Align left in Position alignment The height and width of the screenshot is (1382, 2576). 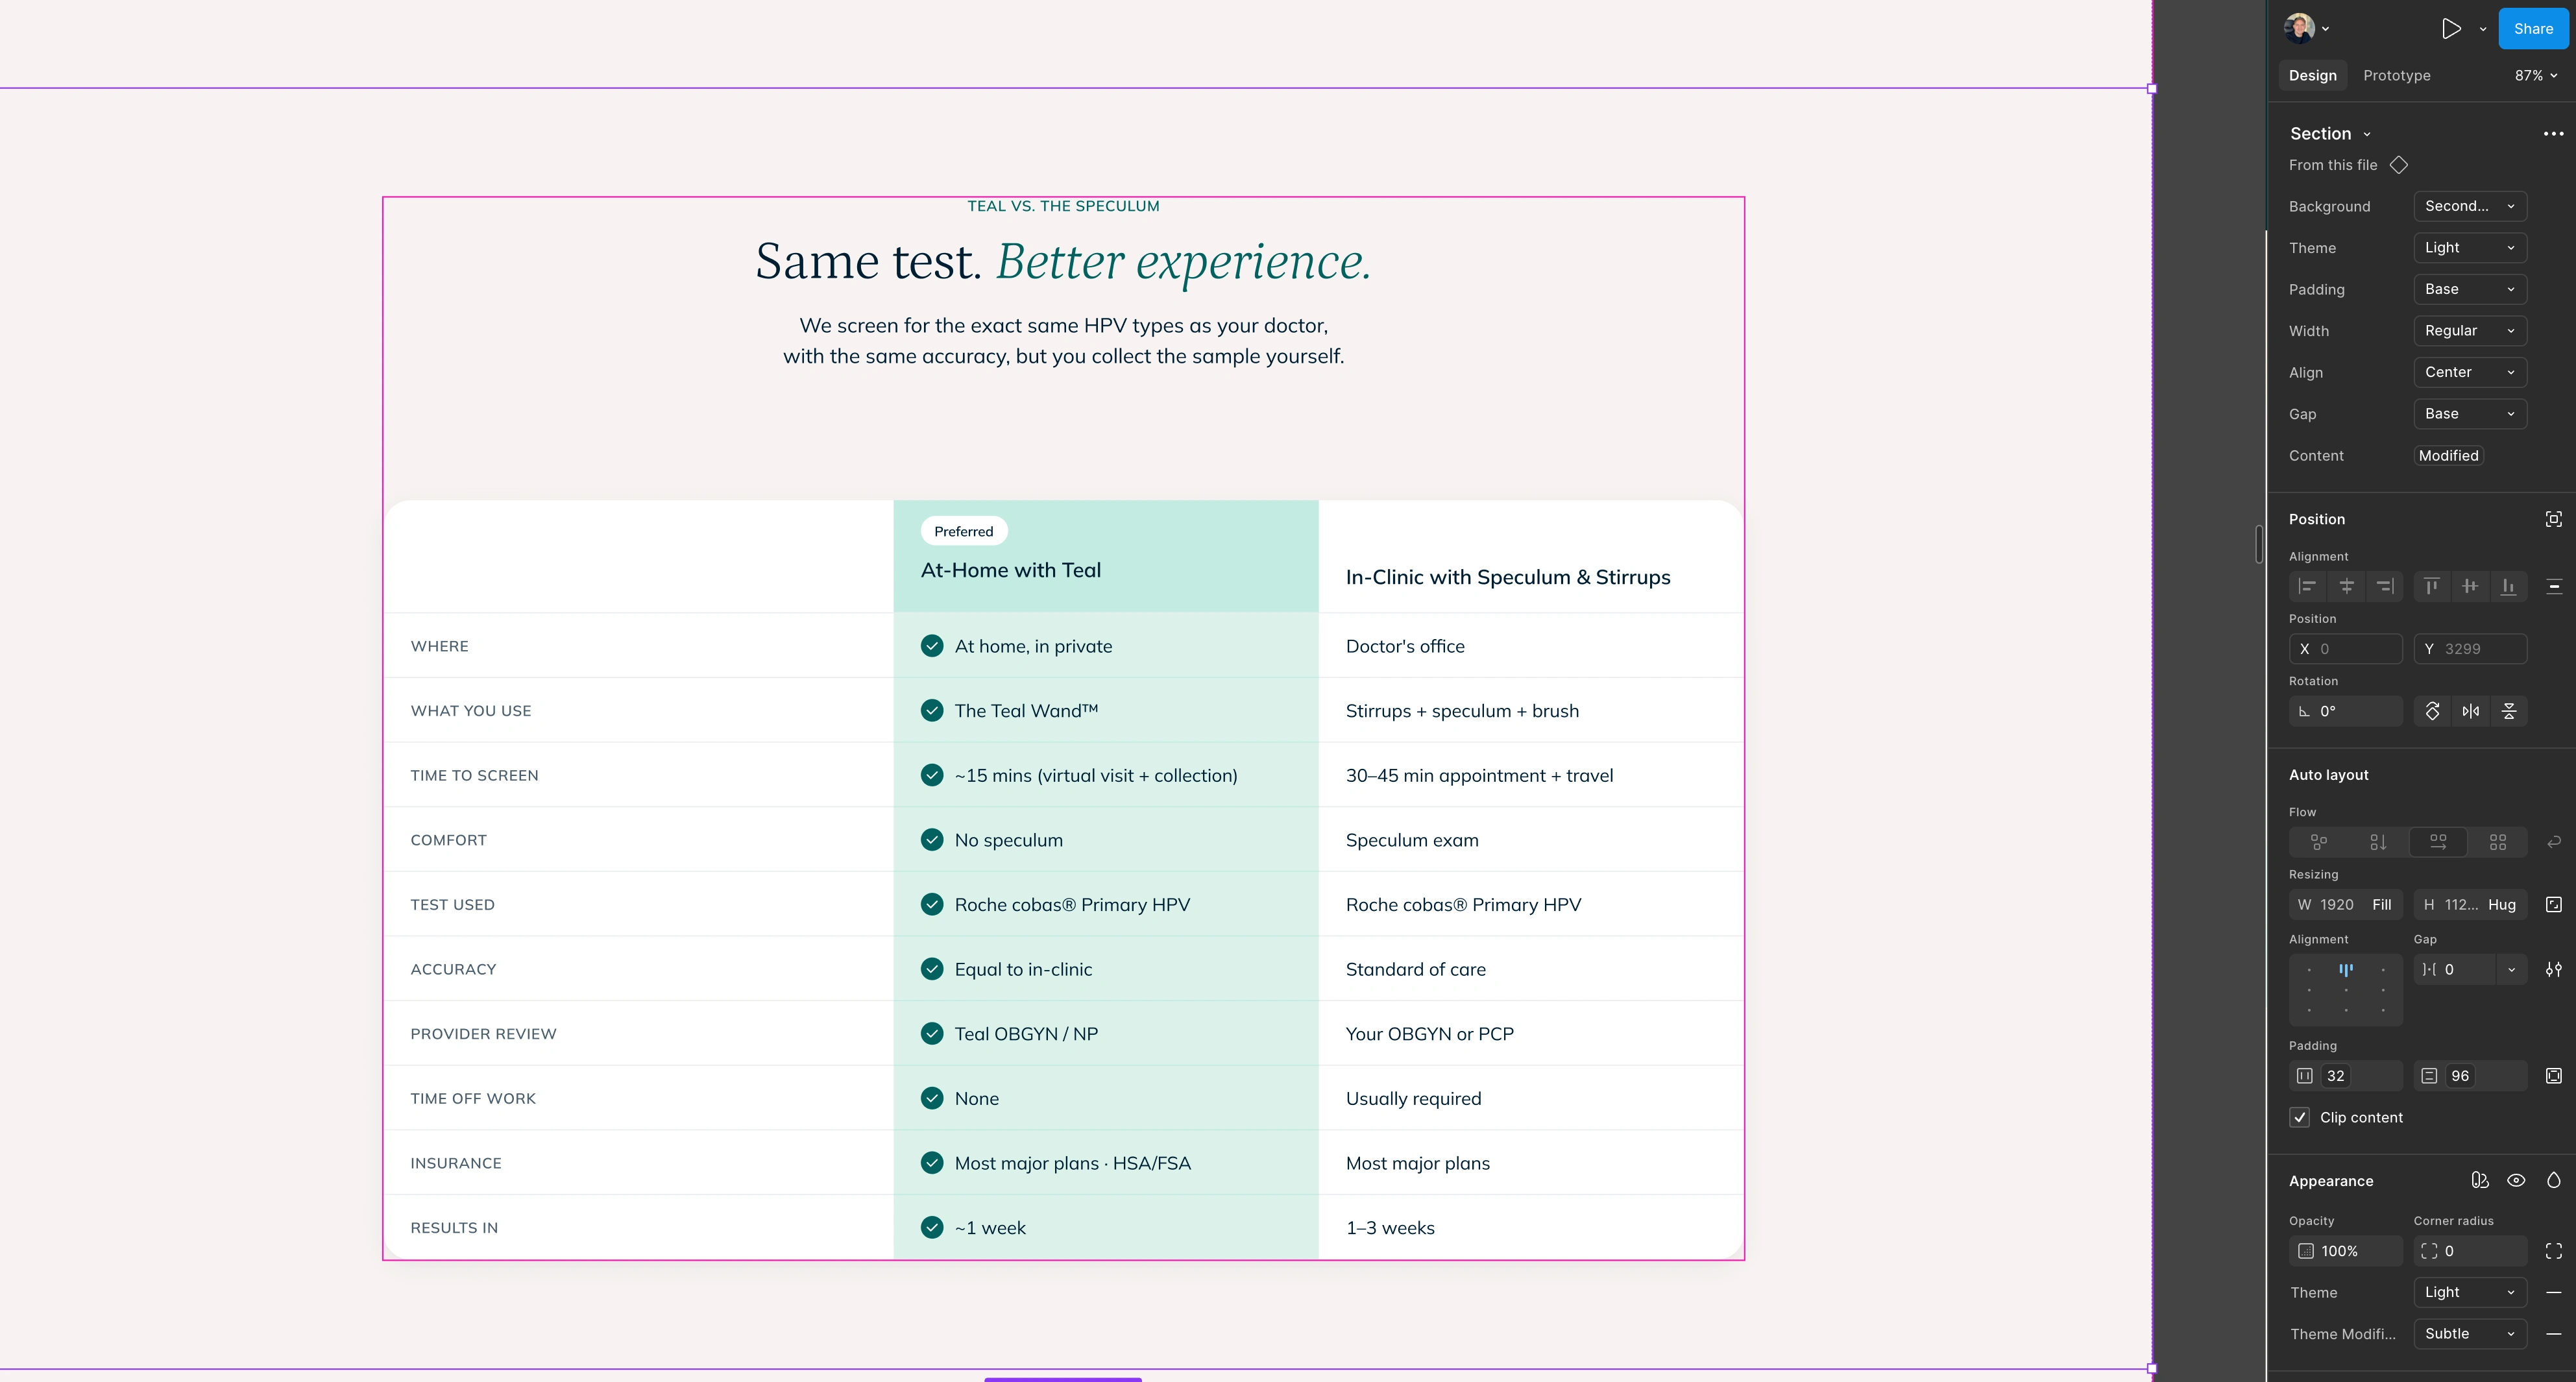tap(2307, 587)
